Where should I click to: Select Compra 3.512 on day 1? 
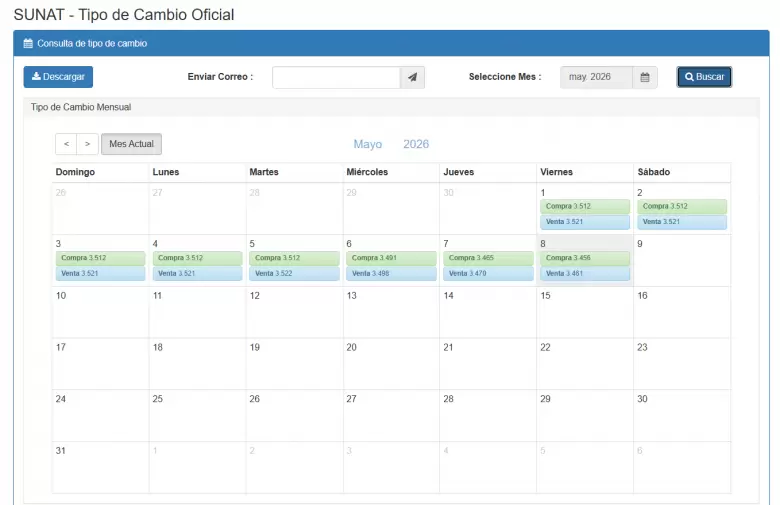coord(585,206)
